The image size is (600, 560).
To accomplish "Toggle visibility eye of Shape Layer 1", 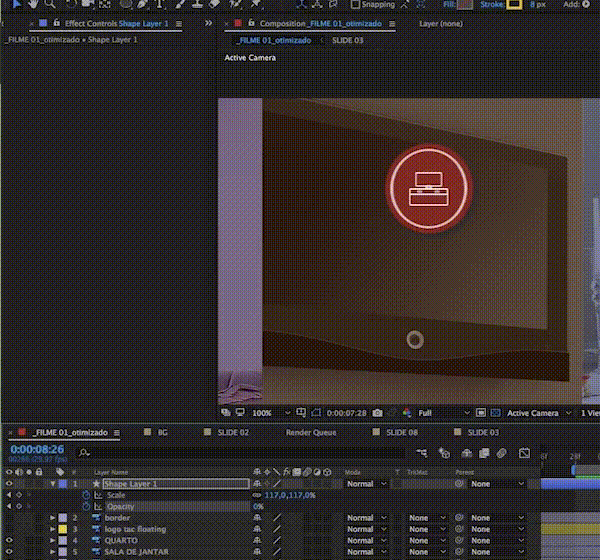I will click(10, 484).
